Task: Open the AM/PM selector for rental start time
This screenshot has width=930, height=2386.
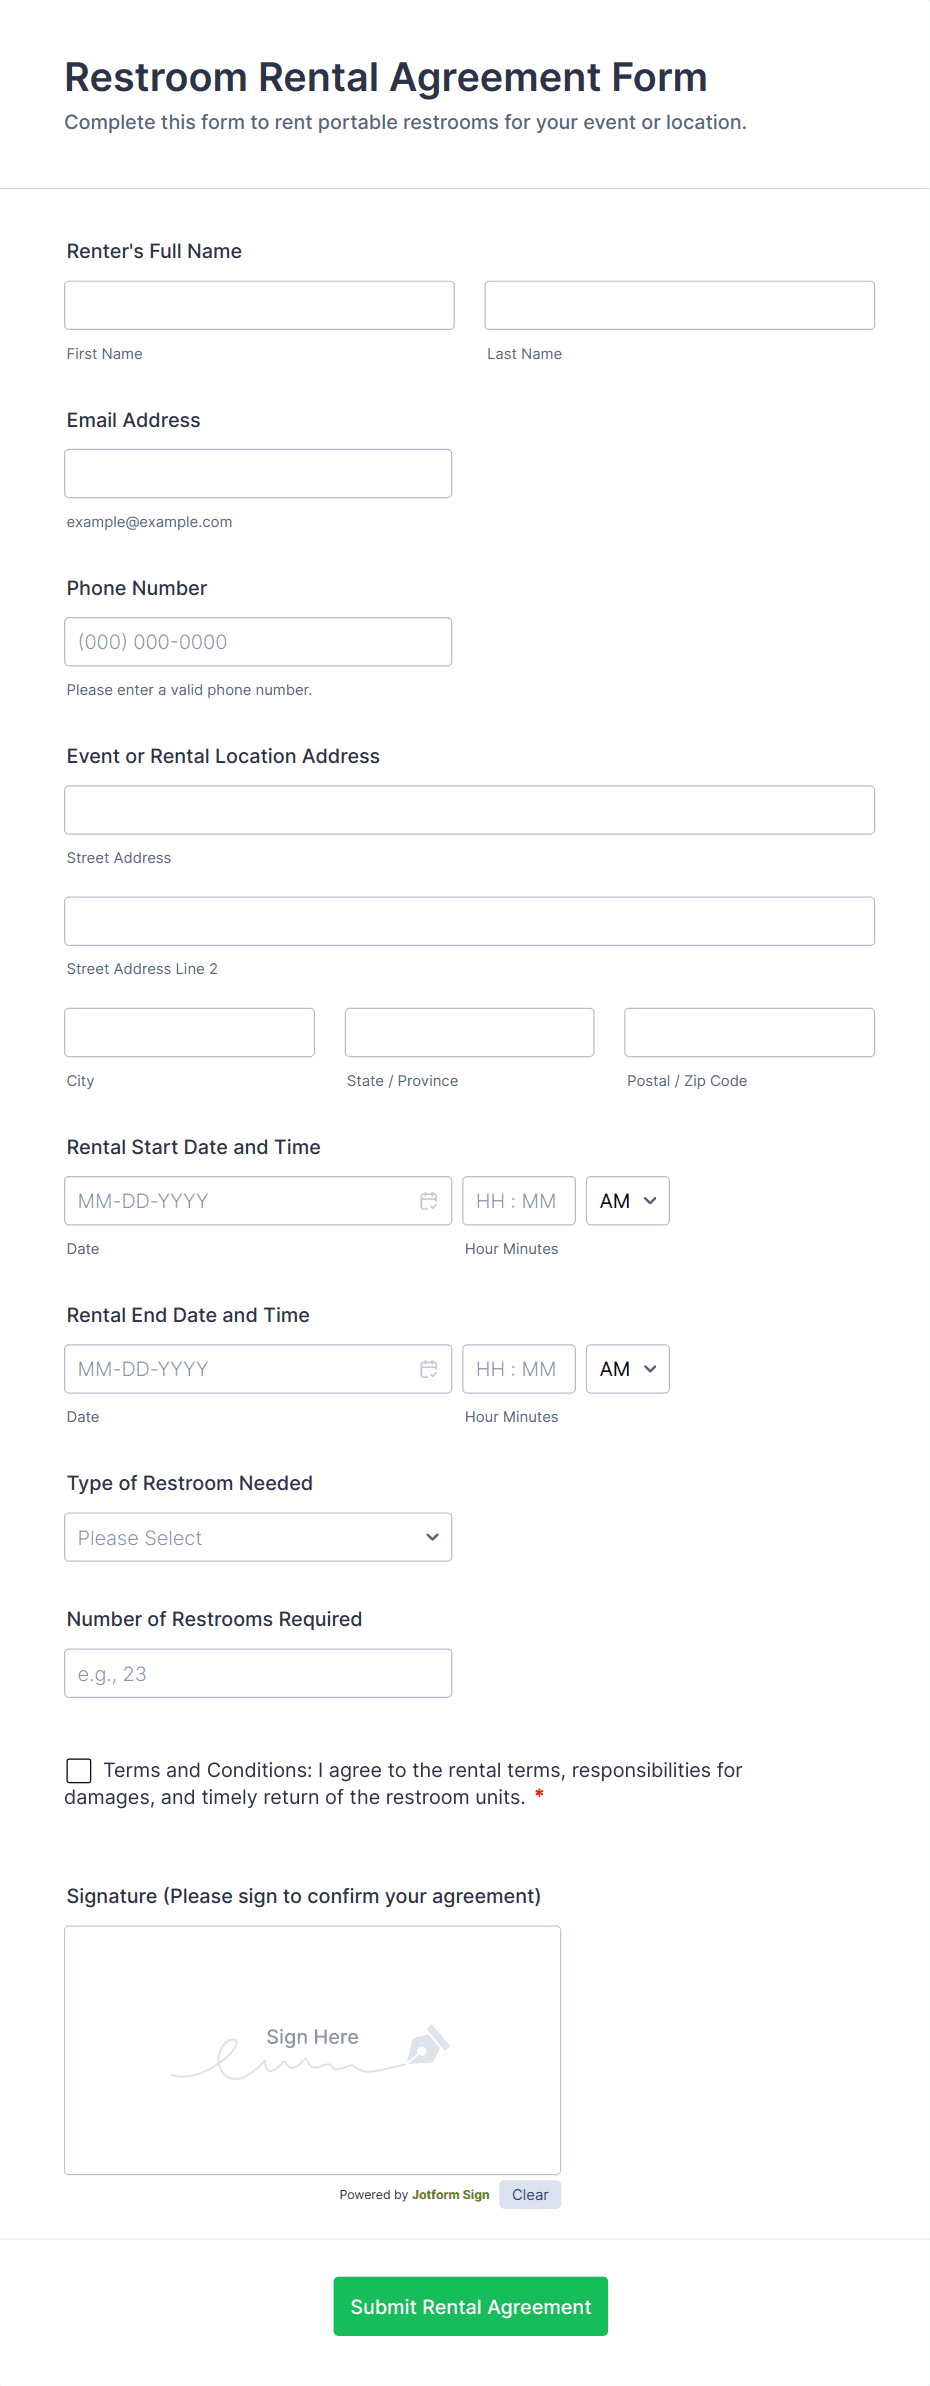Action: (x=627, y=1200)
